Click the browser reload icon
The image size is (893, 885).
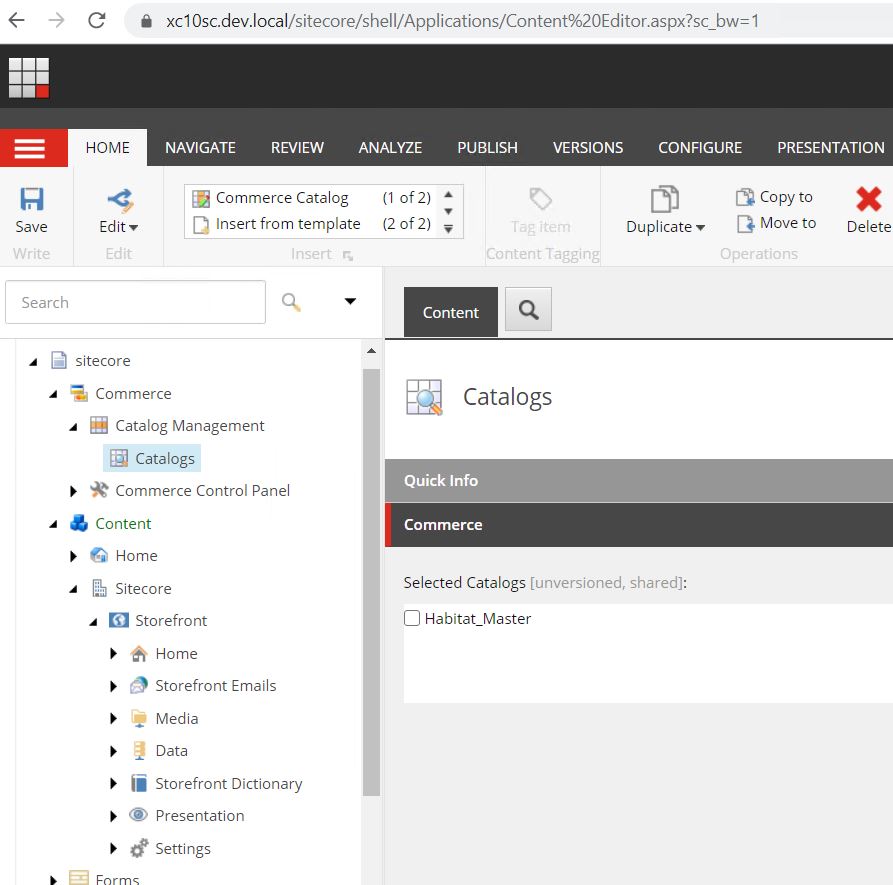coord(97,20)
